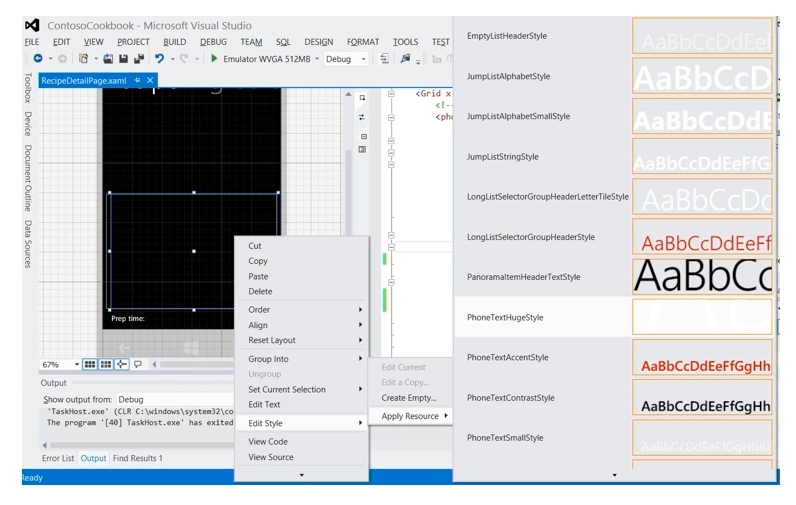The width and height of the screenshot is (796, 505).
Task: Toggle show snap grid button
Action: [90, 364]
